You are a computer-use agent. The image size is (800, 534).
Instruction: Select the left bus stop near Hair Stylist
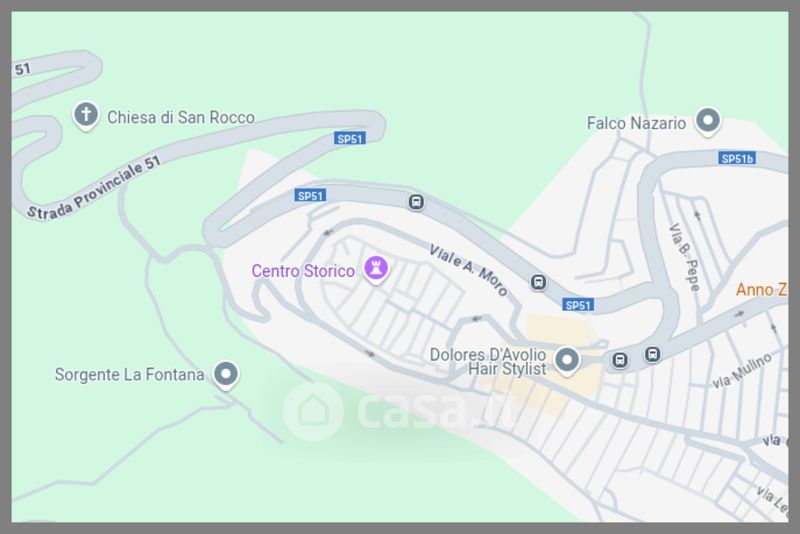coord(620,360)
